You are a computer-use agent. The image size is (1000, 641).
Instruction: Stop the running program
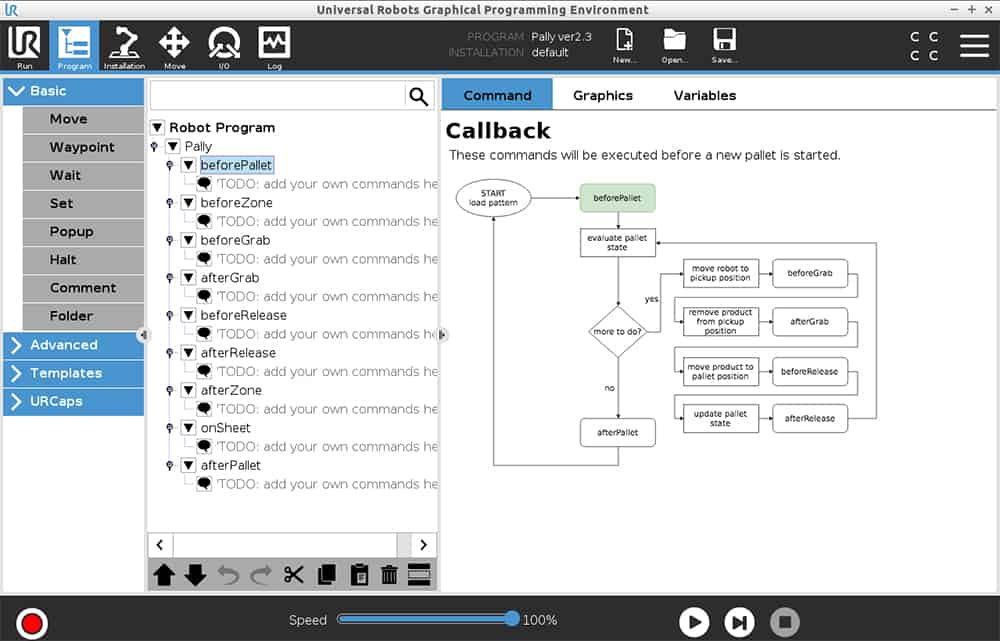[785, 622]
